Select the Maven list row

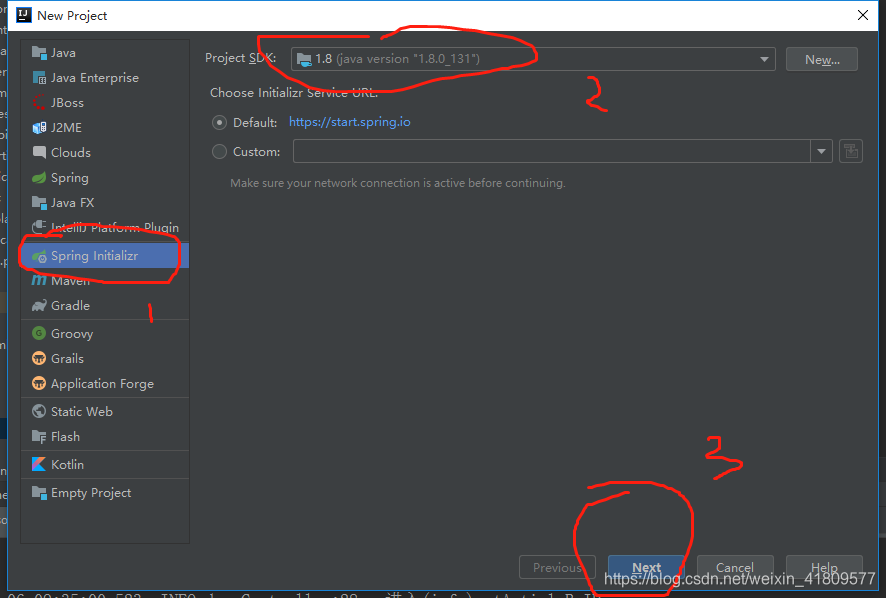pyautogui.click(x=105, y=280)
